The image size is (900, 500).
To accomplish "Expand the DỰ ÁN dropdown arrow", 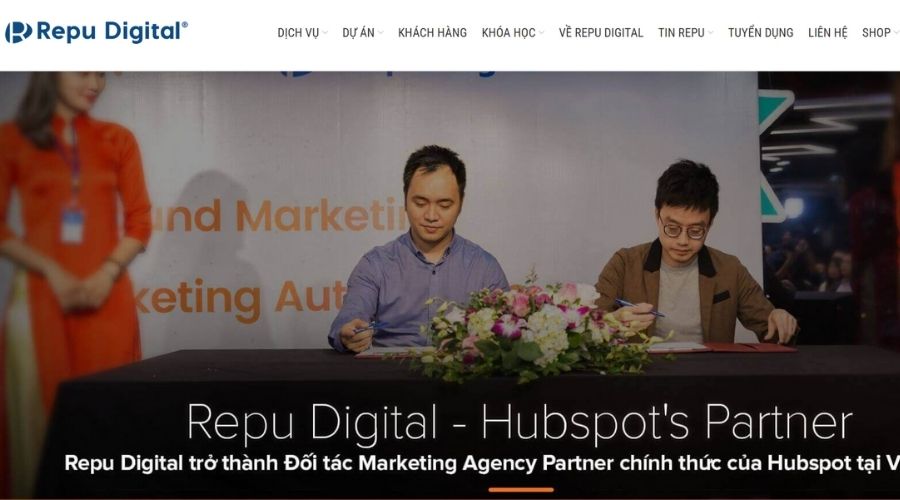I will point(381,33).
